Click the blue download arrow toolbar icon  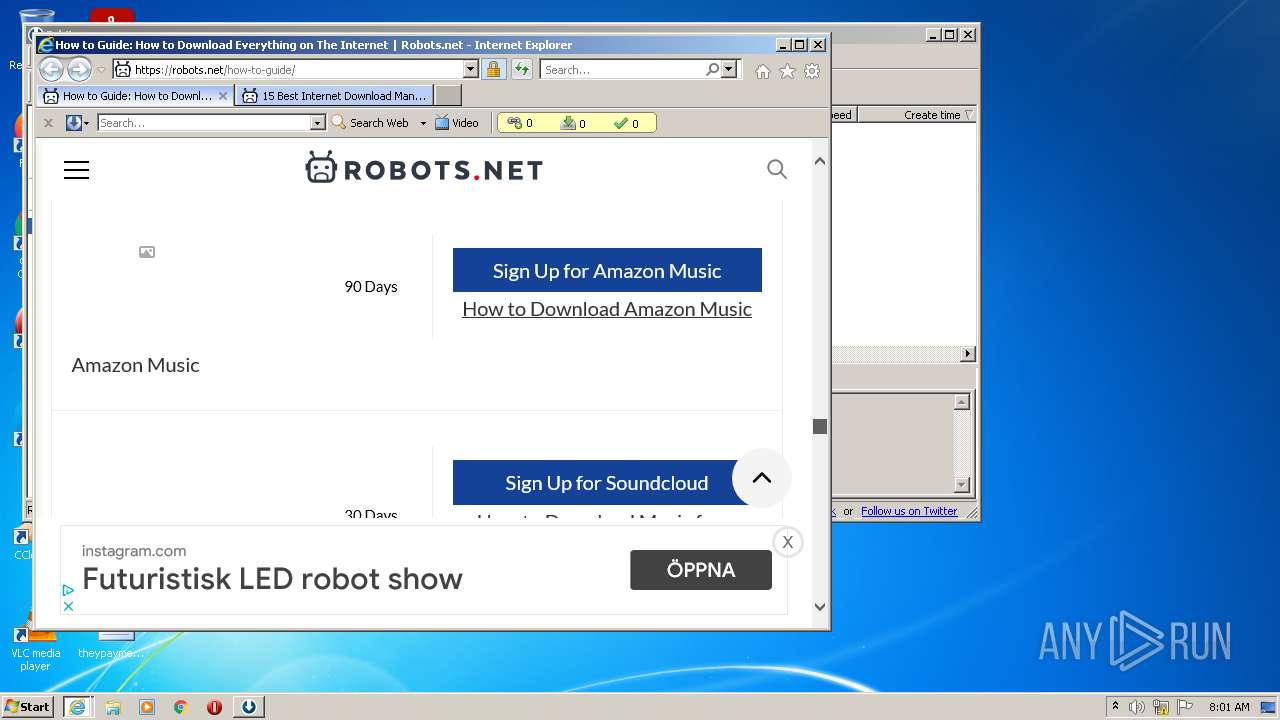73,123
